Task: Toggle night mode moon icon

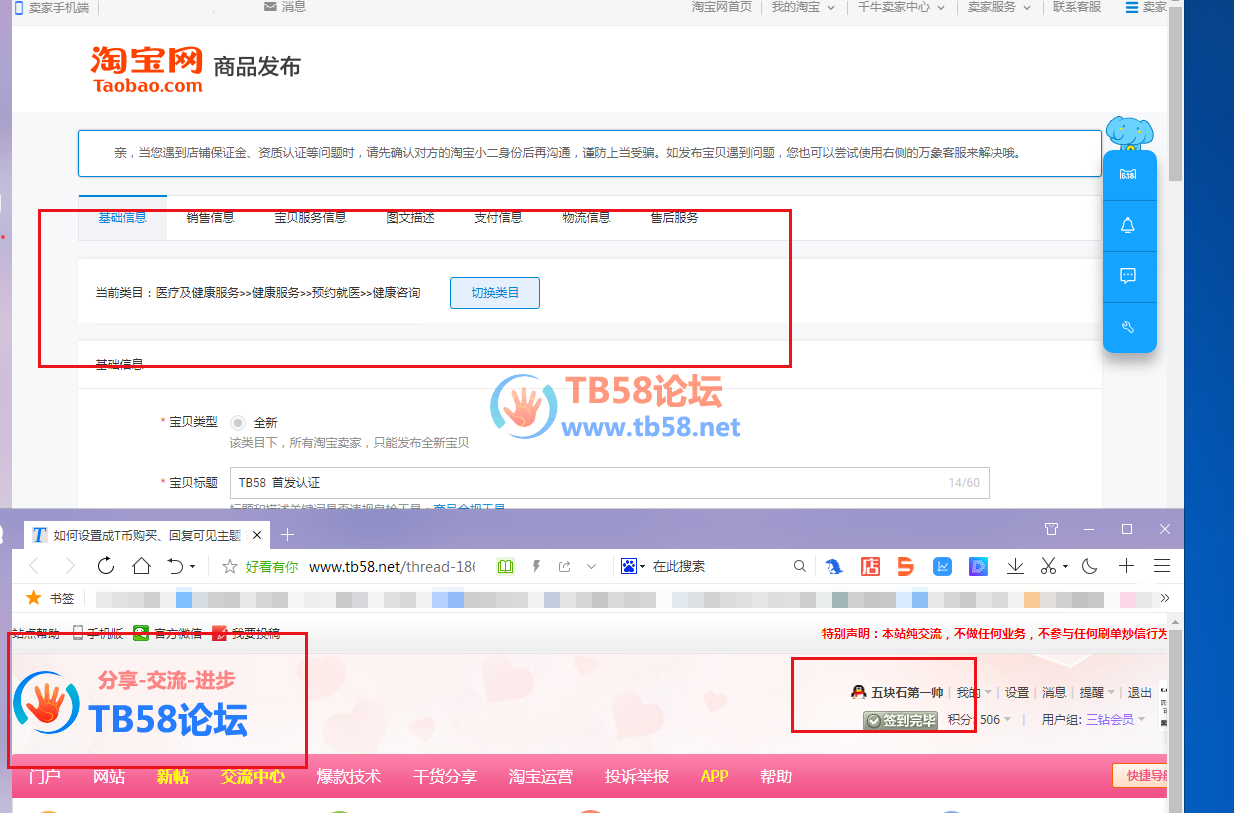Action: [x=1090, y=566]
